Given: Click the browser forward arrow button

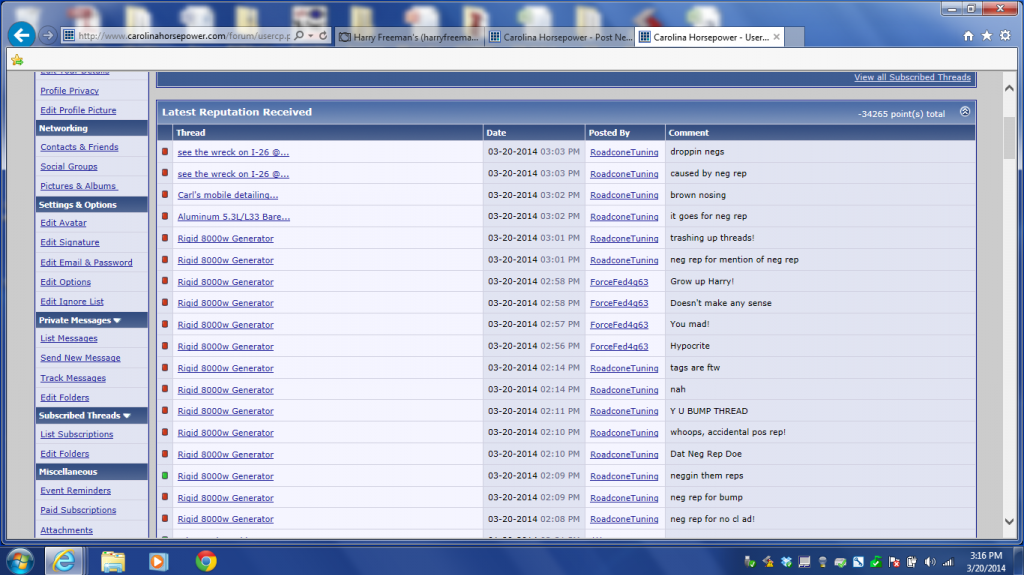Looking at the screenshot, I should point(48,35).
